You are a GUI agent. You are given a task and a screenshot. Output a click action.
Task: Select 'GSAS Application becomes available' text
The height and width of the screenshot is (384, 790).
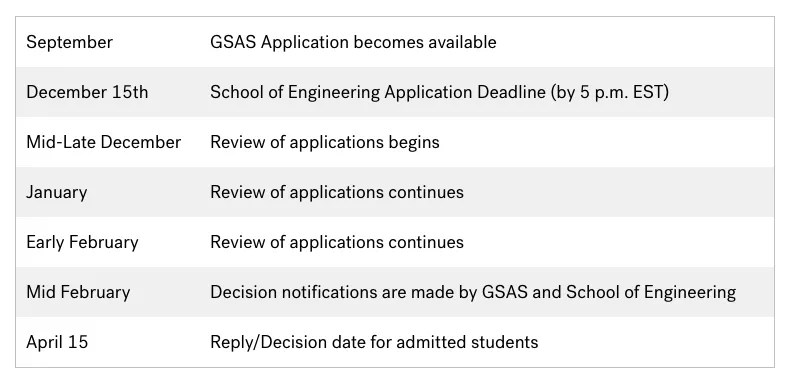[353, 42]
